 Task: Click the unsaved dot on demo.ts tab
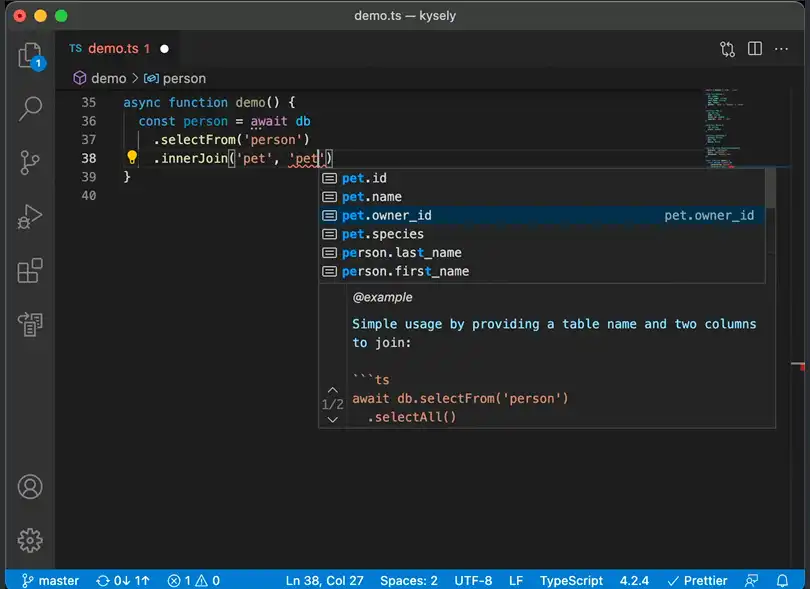tap(164, 49)
